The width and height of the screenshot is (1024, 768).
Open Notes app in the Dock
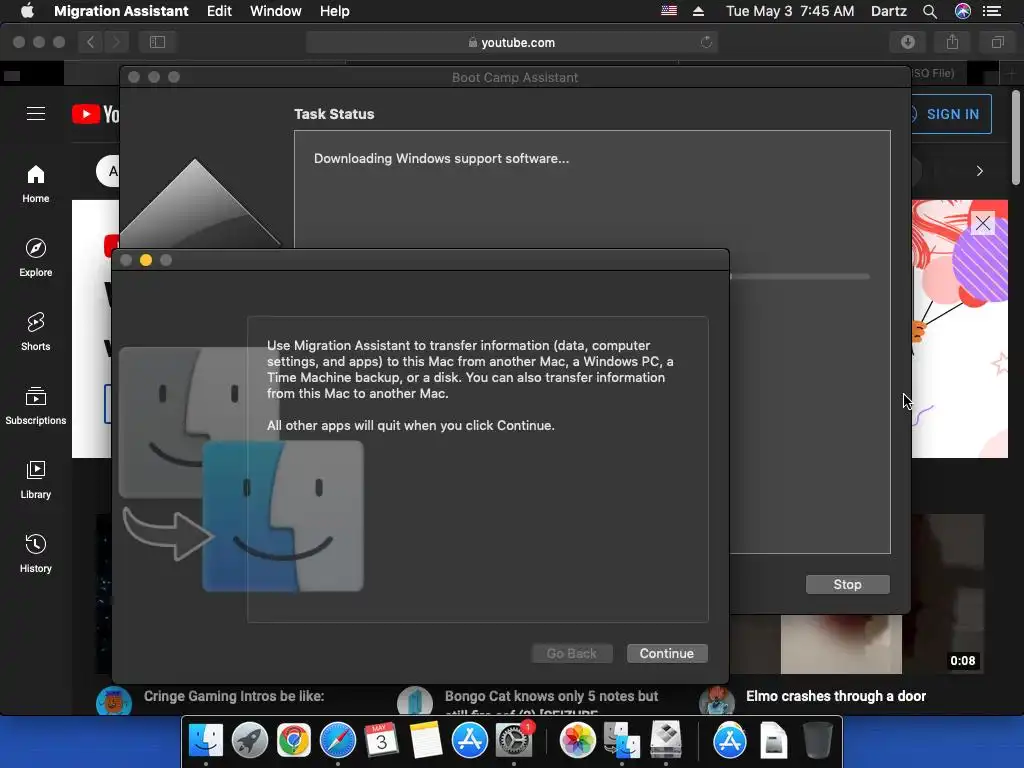point(425,740)
